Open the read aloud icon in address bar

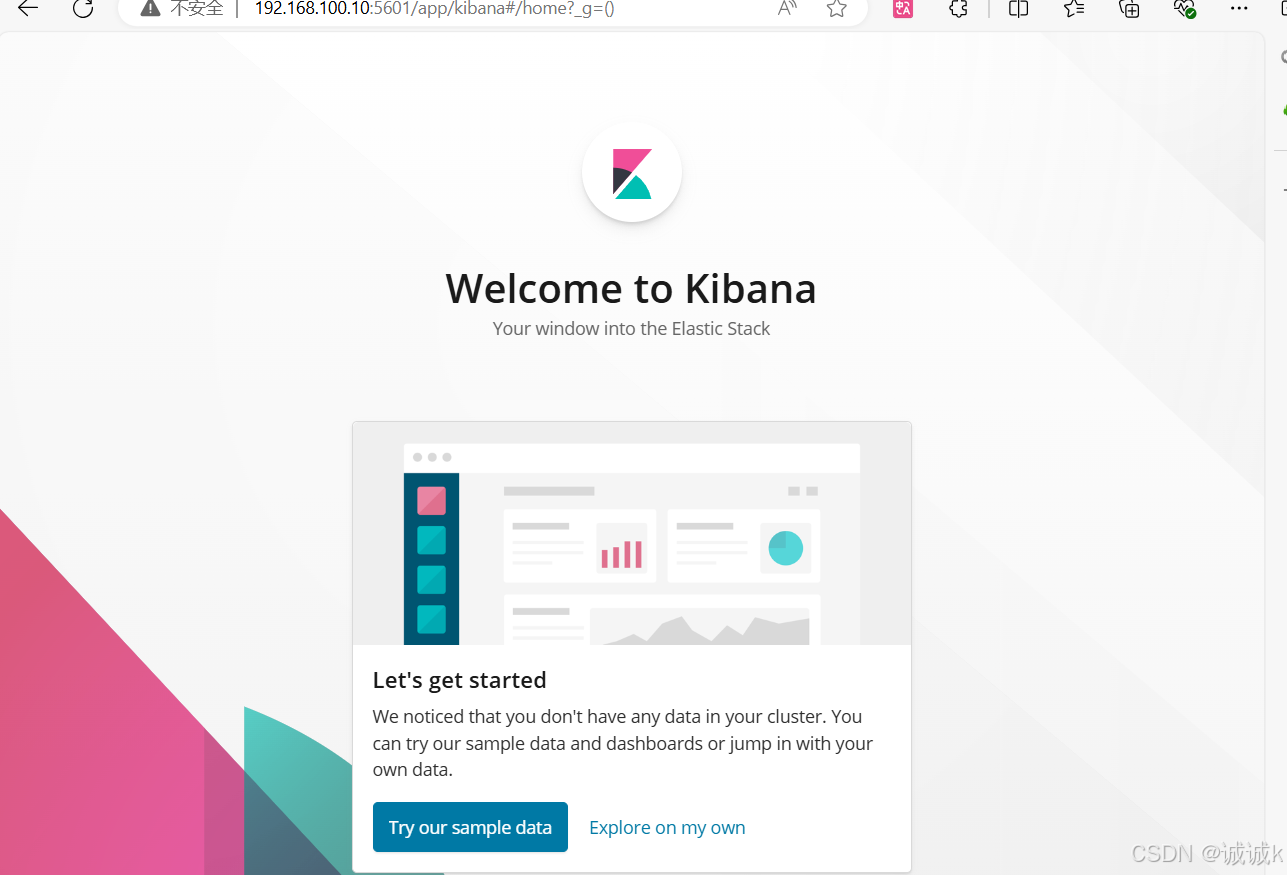pos(787,9)
